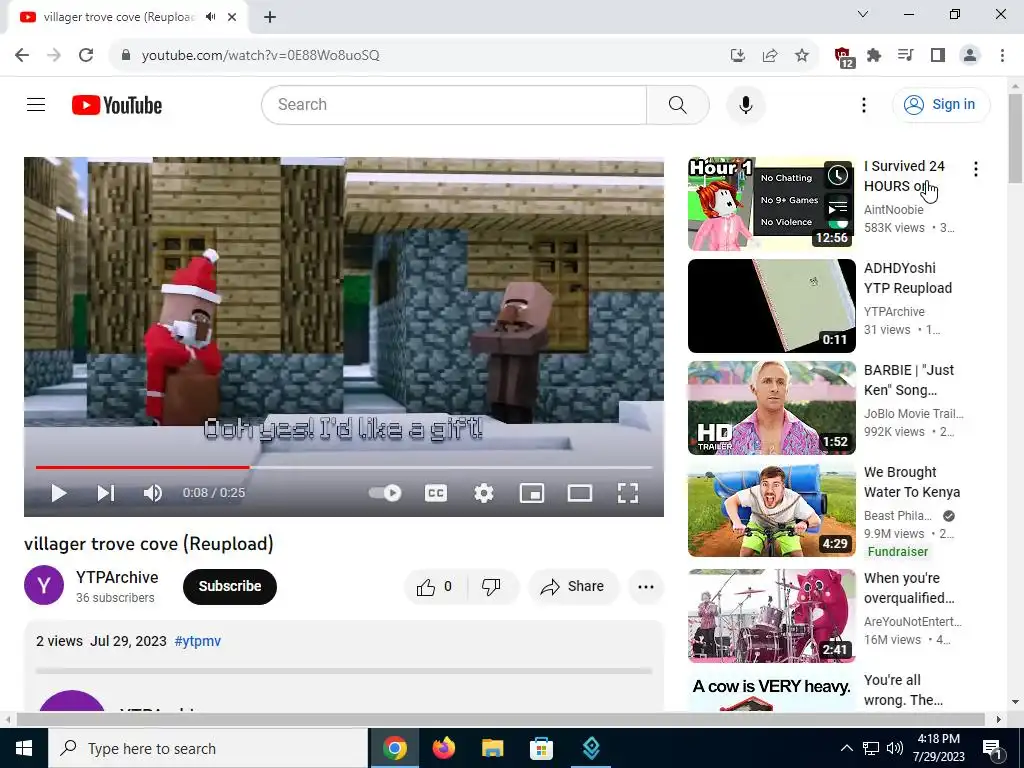
Task: Subscribe to YTPArchive
Action: pyautogui.click(x=230, y=586)
